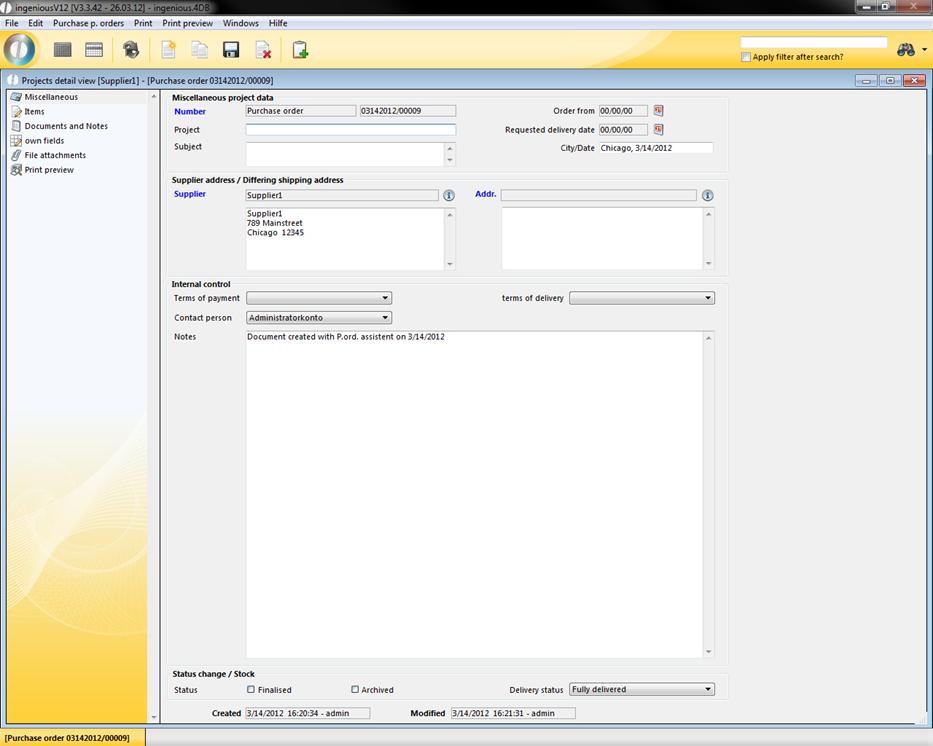Check the Finalised checkbox
933x746 pixels.
click(251, 689)
